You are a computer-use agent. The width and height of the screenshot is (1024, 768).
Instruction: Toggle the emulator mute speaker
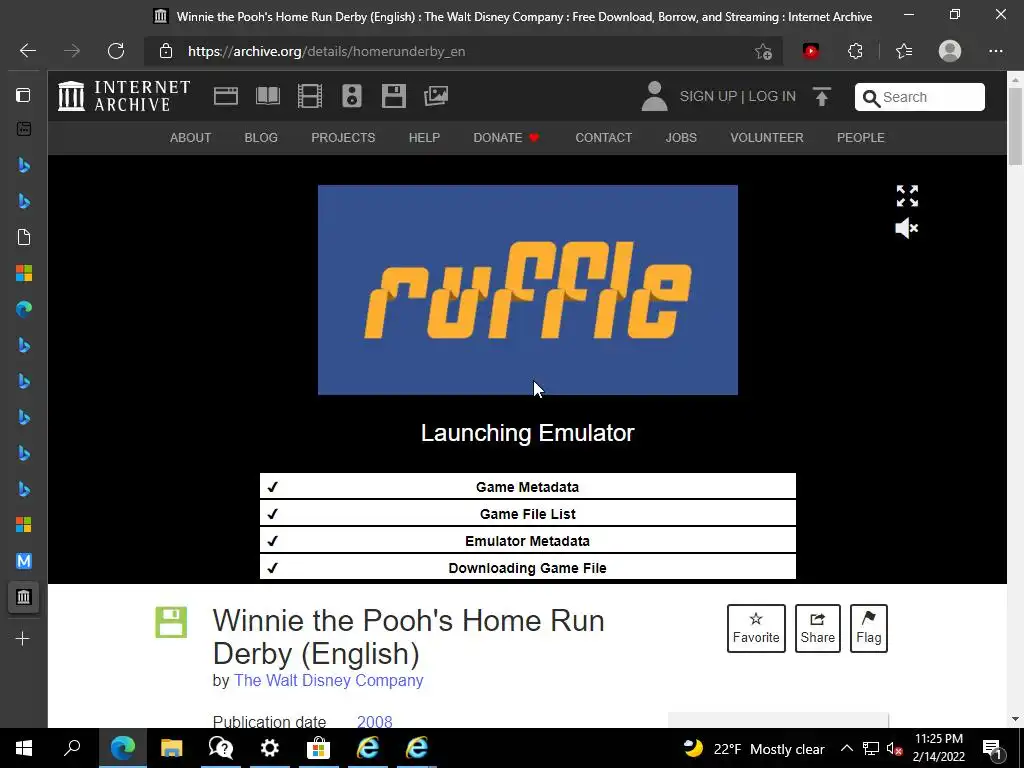[x=906, y=229]
